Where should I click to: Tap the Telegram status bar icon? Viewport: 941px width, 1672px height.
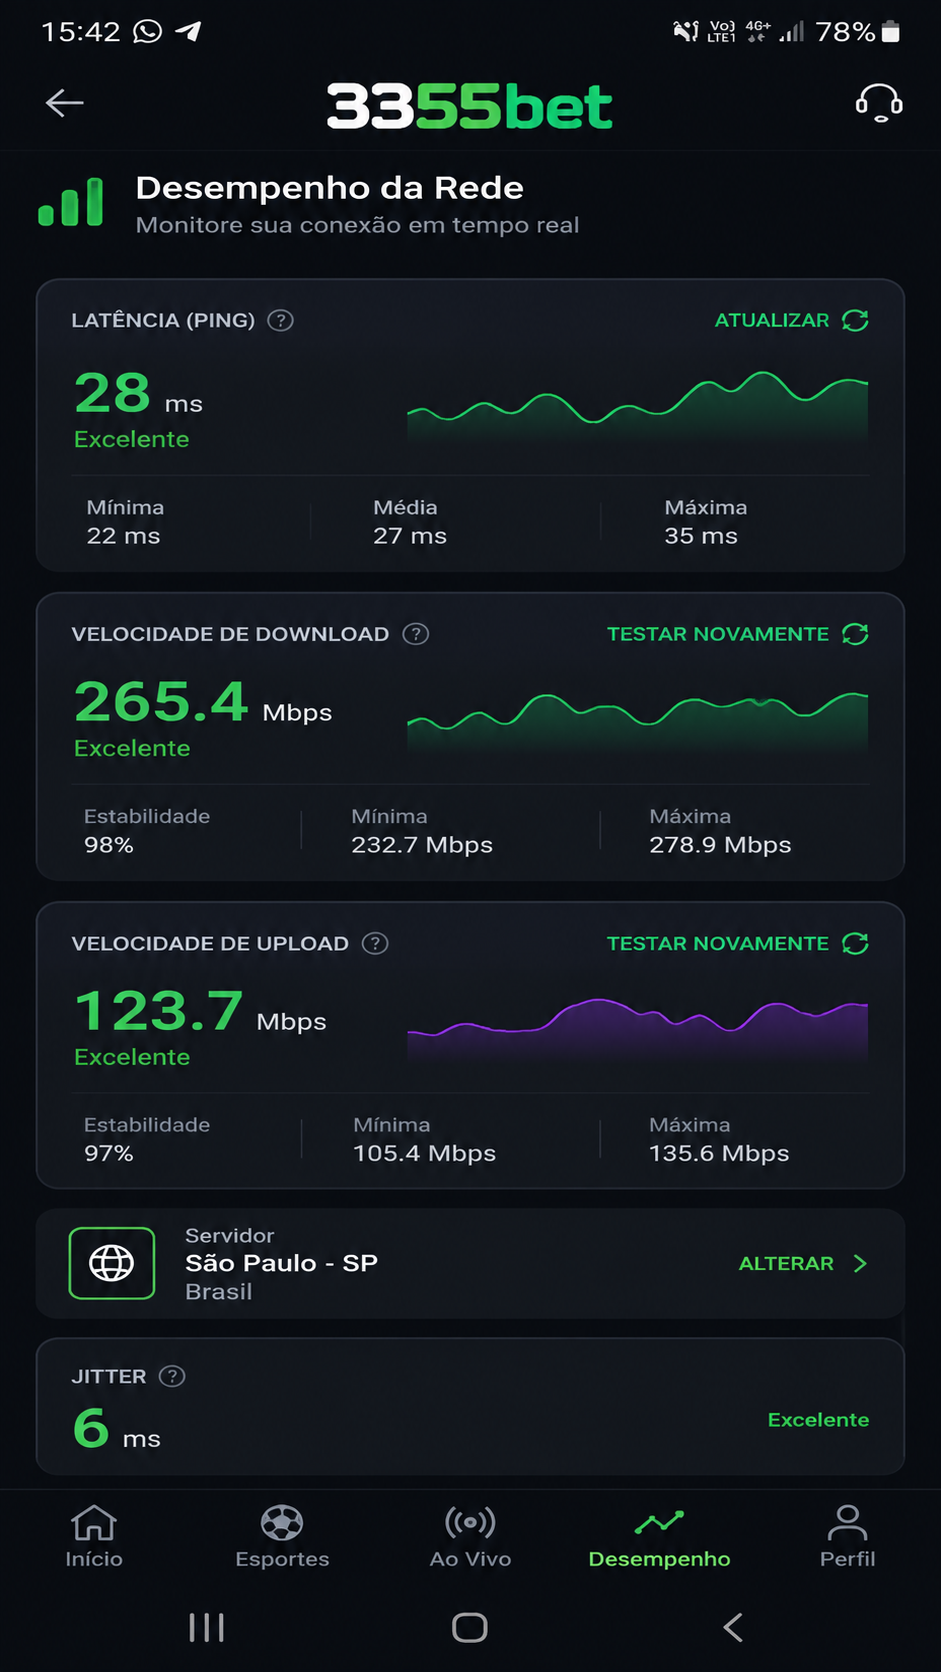pos(188,32)
